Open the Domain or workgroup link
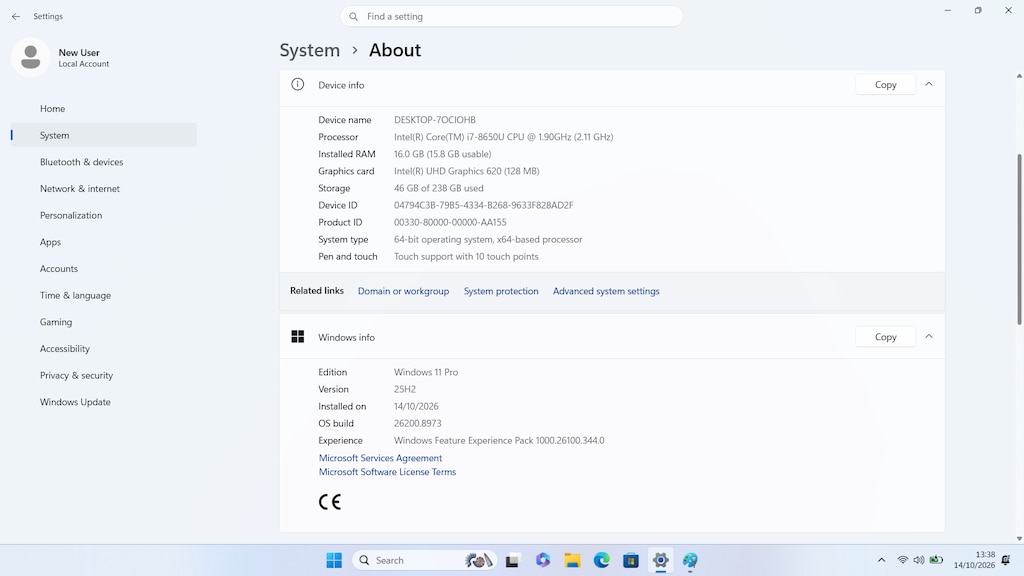This screenshot has height=576, width=1024. [x=403, y=291]
